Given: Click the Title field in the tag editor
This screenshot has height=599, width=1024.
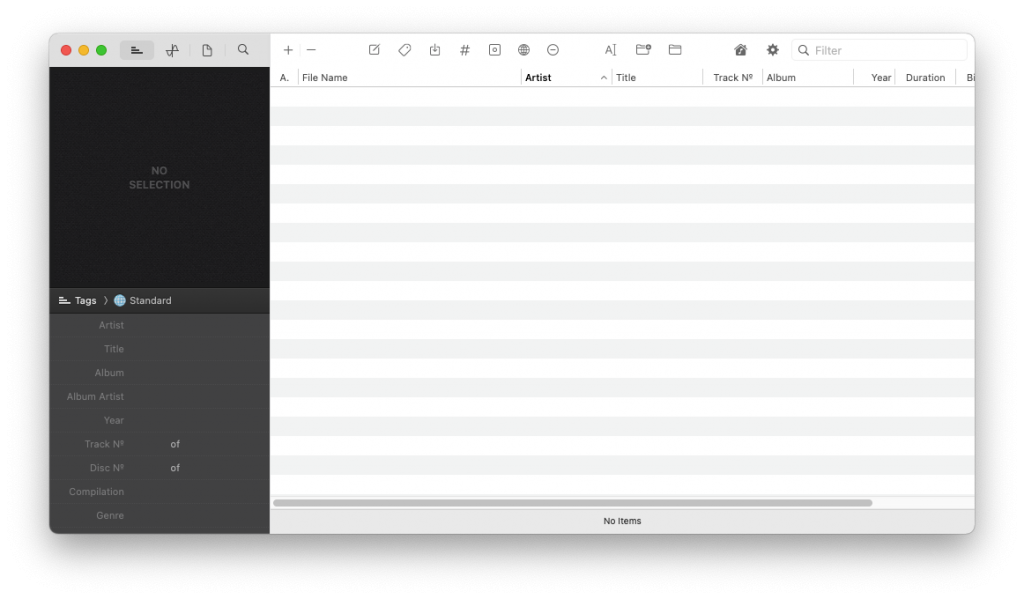Looking at the screenshot, I should [159, 349].
